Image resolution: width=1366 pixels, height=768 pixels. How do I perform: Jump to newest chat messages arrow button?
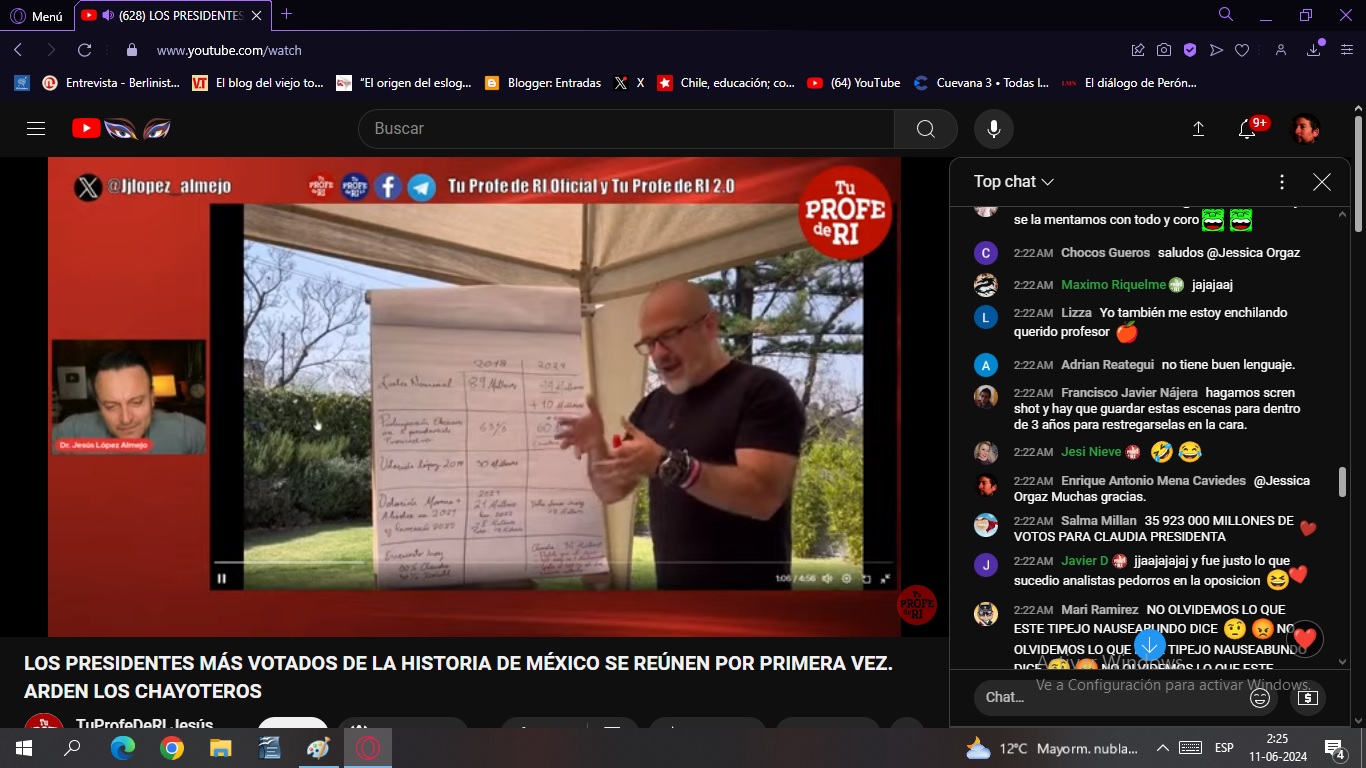click(1150, 643)
